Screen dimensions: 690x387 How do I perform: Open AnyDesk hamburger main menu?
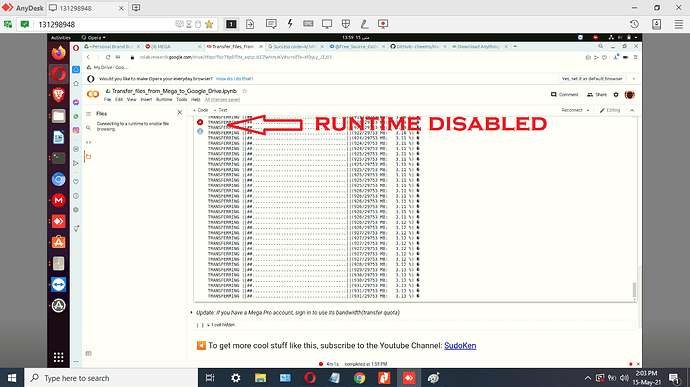pyautogui.click(x=679, y=24)
